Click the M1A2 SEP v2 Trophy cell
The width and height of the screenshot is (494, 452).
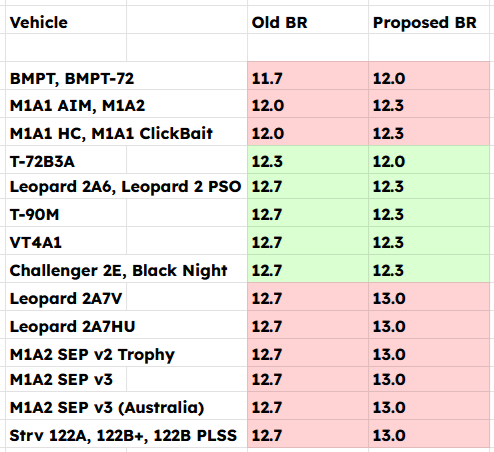[126, 353]
